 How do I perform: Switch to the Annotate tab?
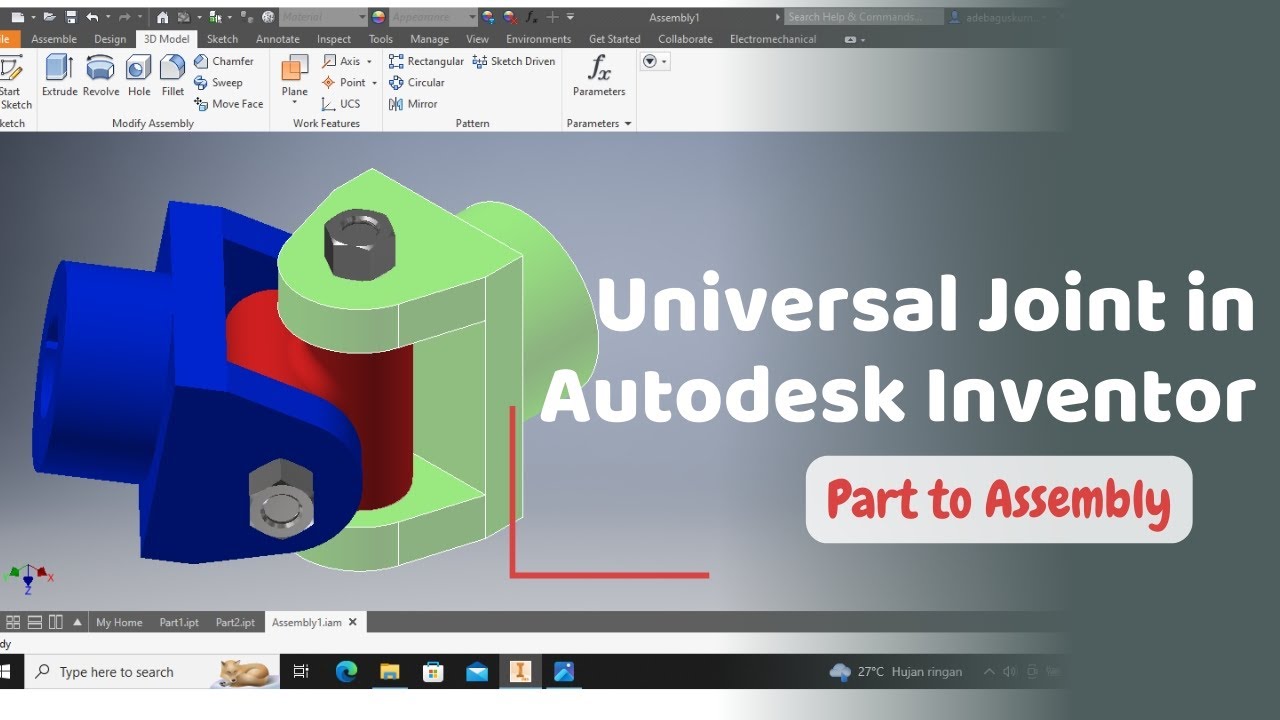[278, 39]
